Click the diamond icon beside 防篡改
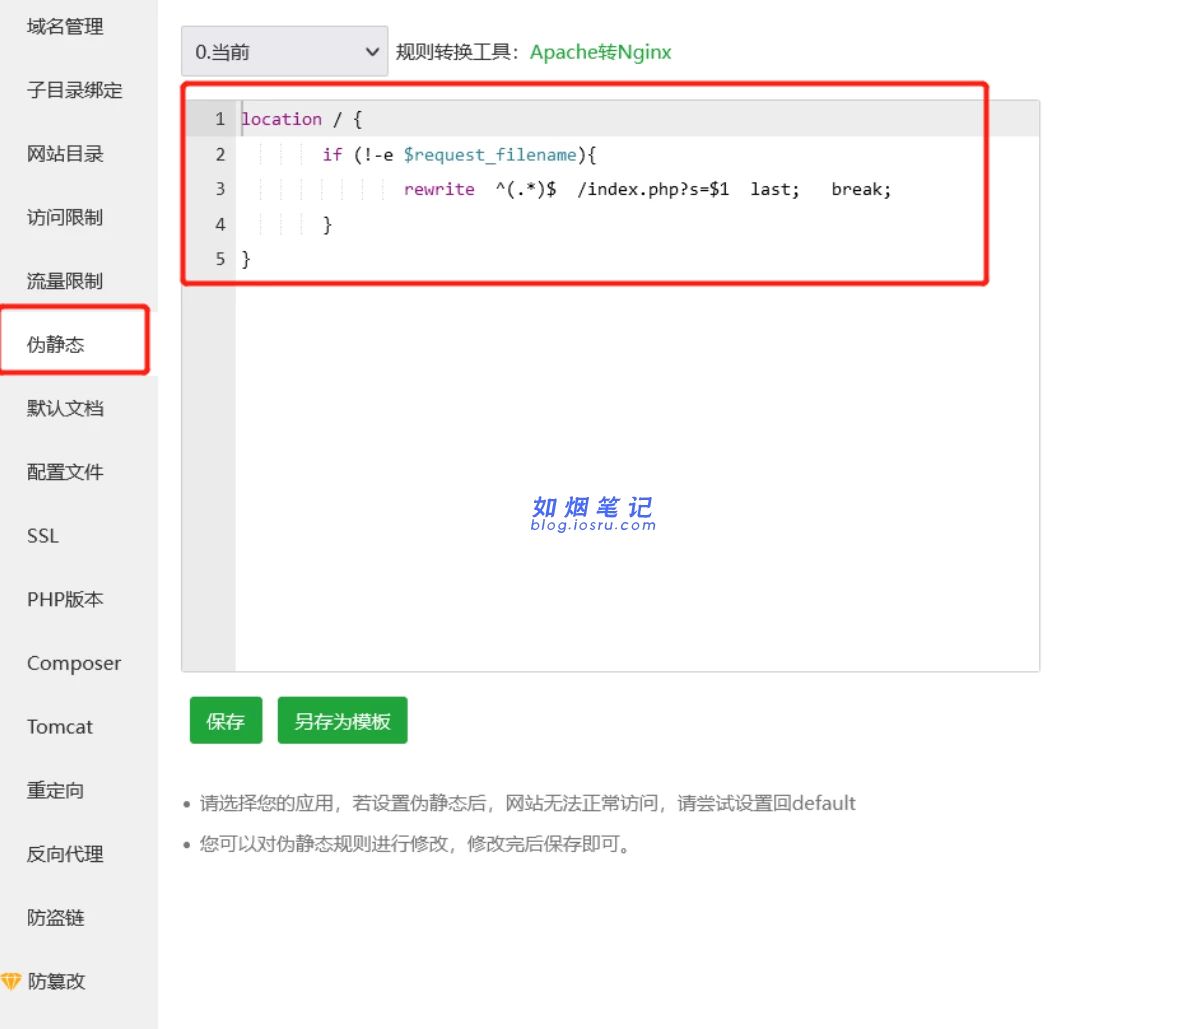Screen dimensions: 1187x1029 point(11,981)
